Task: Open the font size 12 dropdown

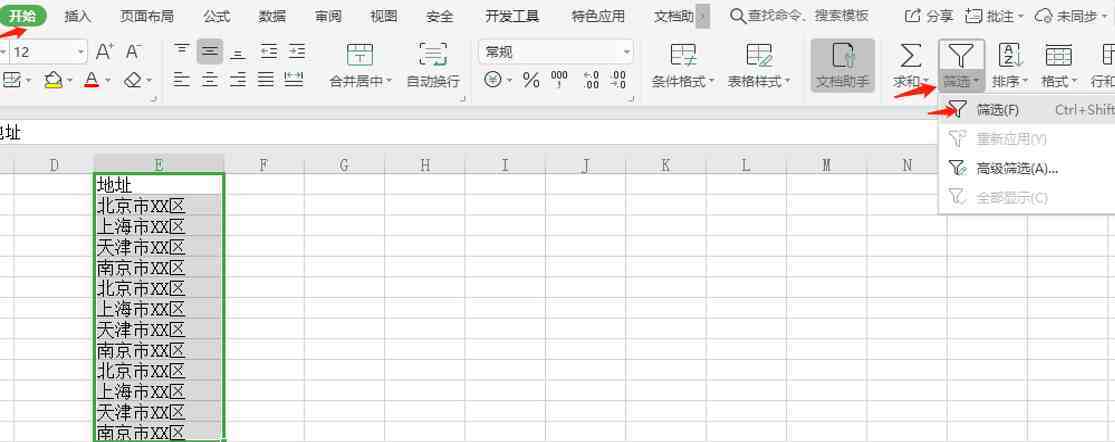Action: pos(82,52)
